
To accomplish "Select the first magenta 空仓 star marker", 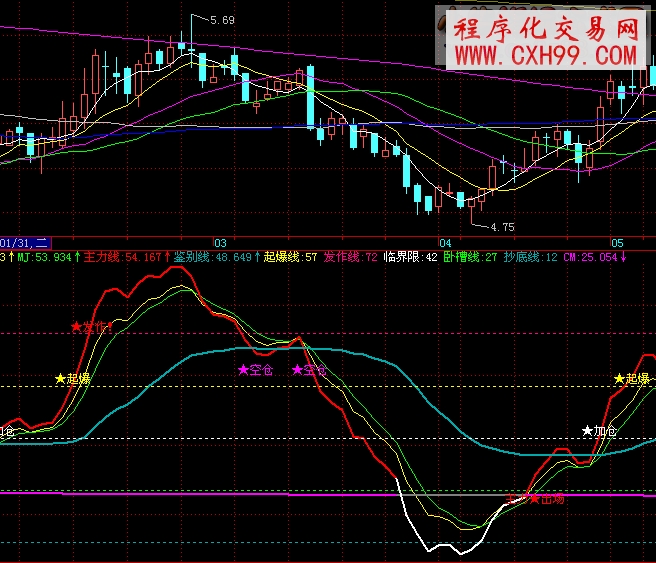I will pyautogui.click(x=255, y=370).
